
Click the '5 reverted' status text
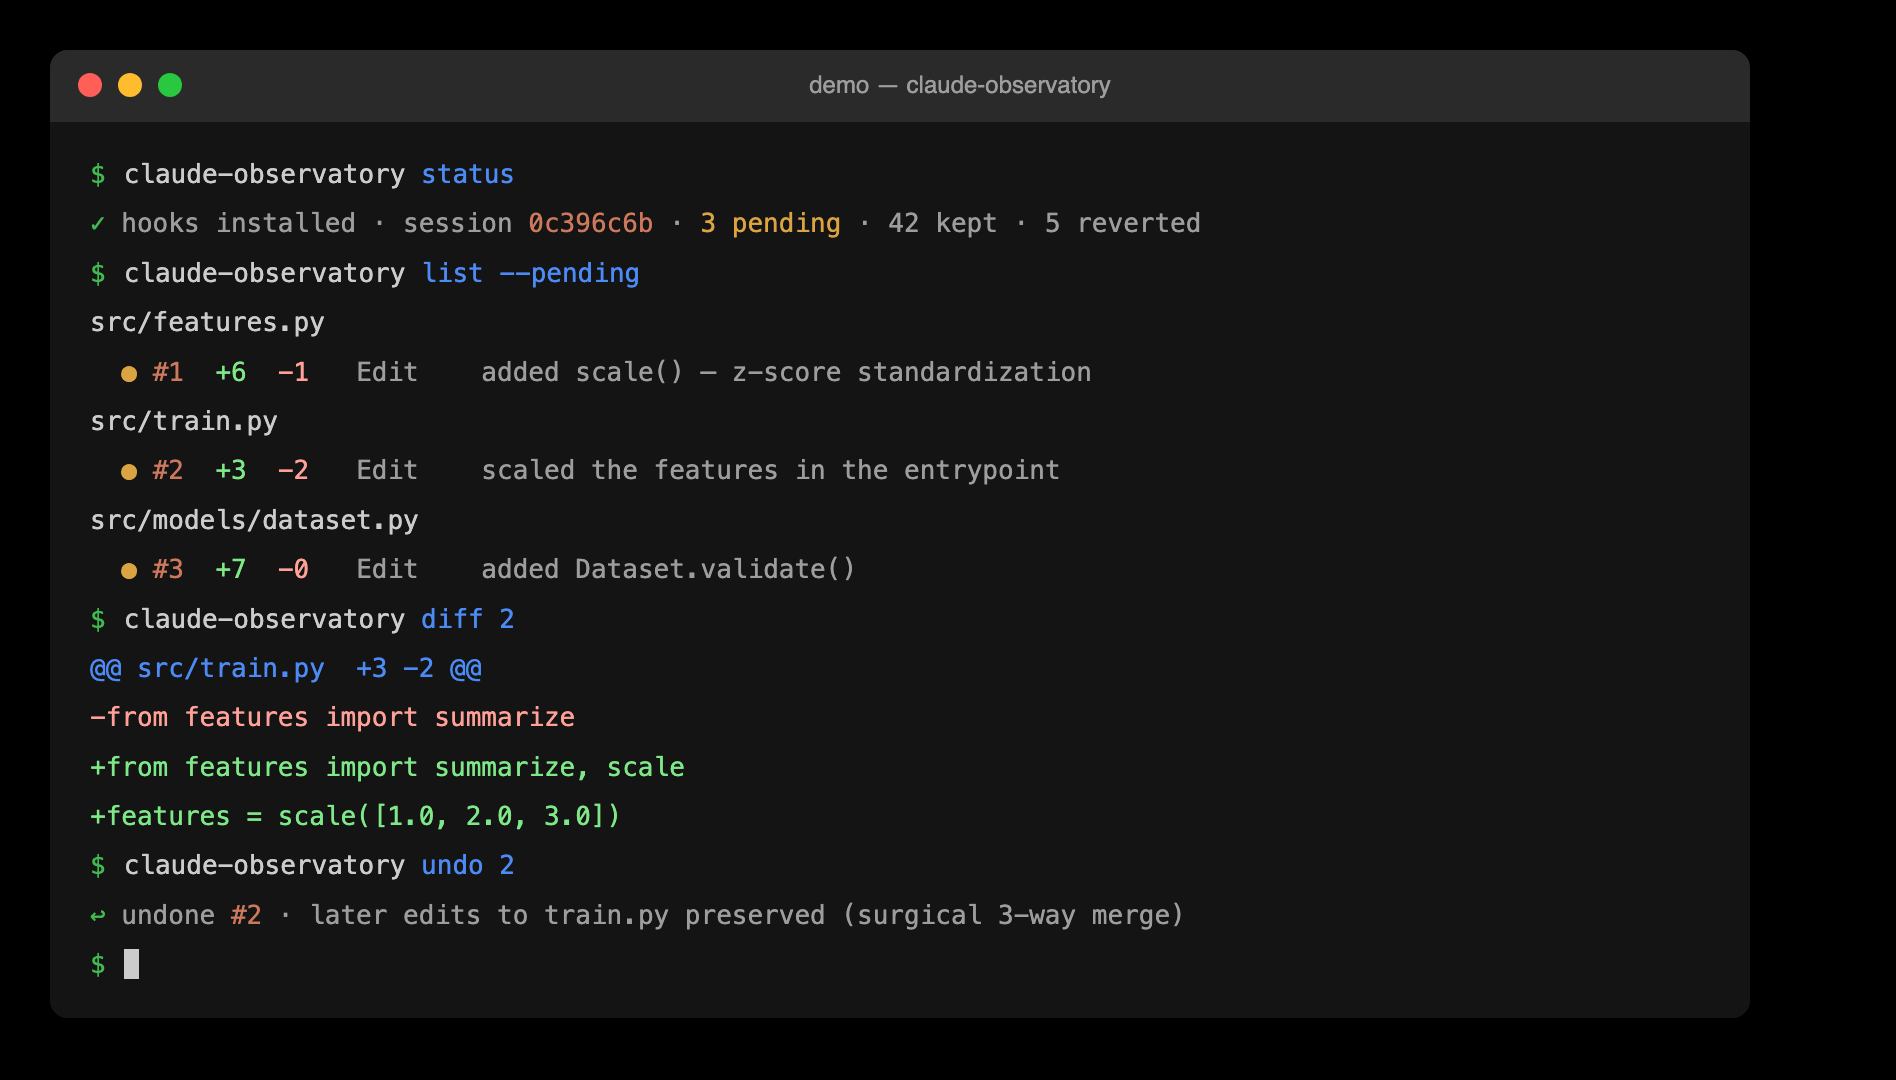[1122, 223]
